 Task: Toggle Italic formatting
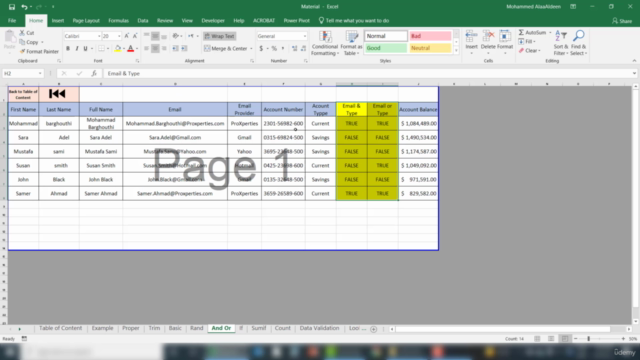77,49
